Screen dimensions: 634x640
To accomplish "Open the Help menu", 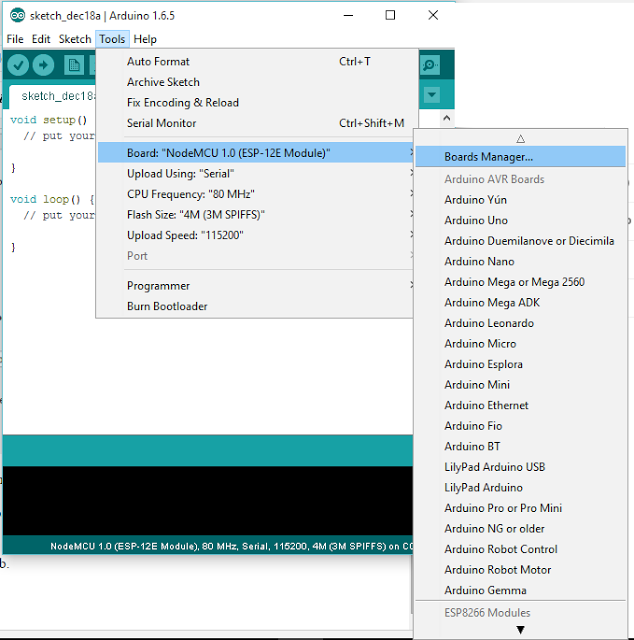I will pyautogui.click(x=145, y=39).
